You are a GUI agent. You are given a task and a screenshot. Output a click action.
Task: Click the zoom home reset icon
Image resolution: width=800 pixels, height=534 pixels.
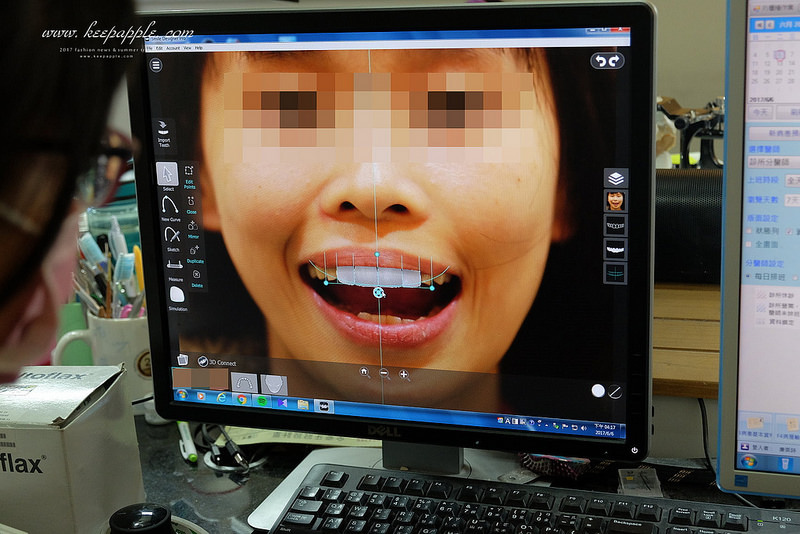(364, 372)
